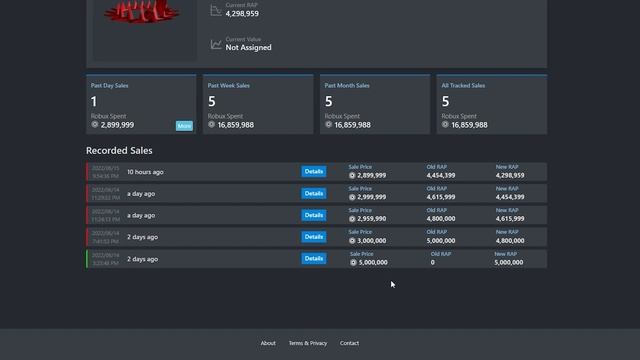
Task: Open Details for the 3,000,000 sale
Action: (x=313, y=237)
